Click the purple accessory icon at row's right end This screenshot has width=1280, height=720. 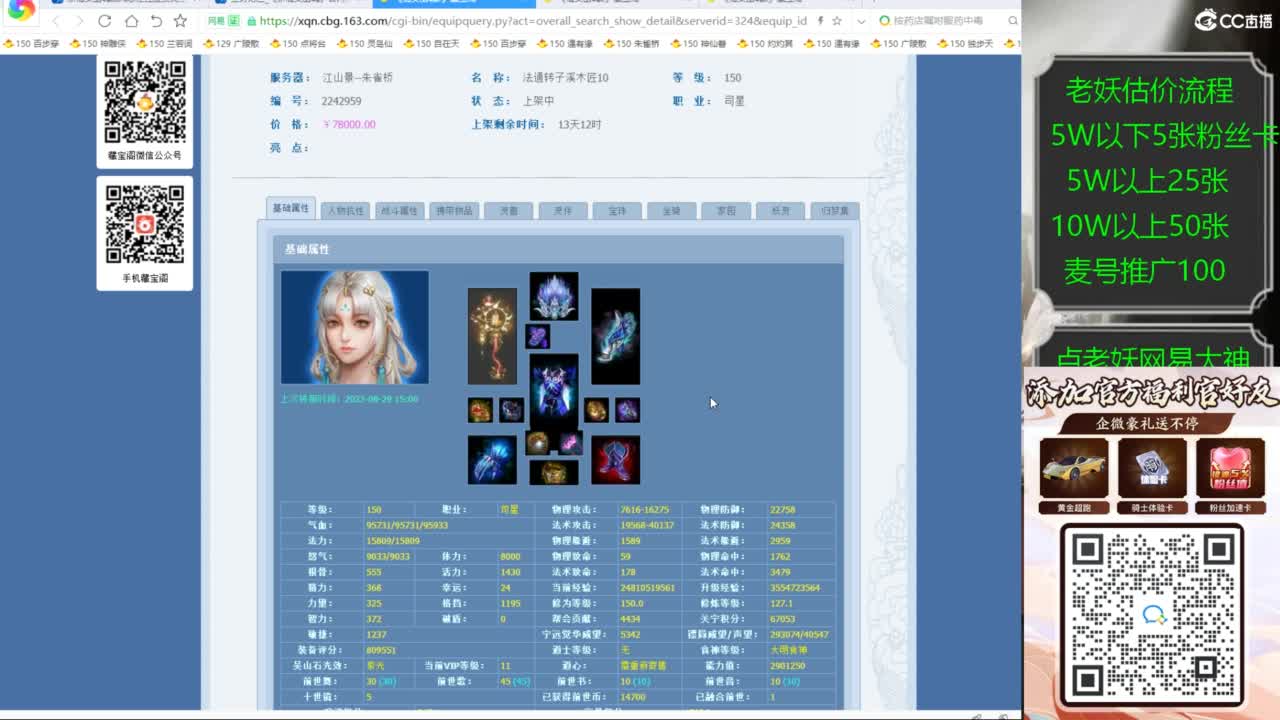627,410
